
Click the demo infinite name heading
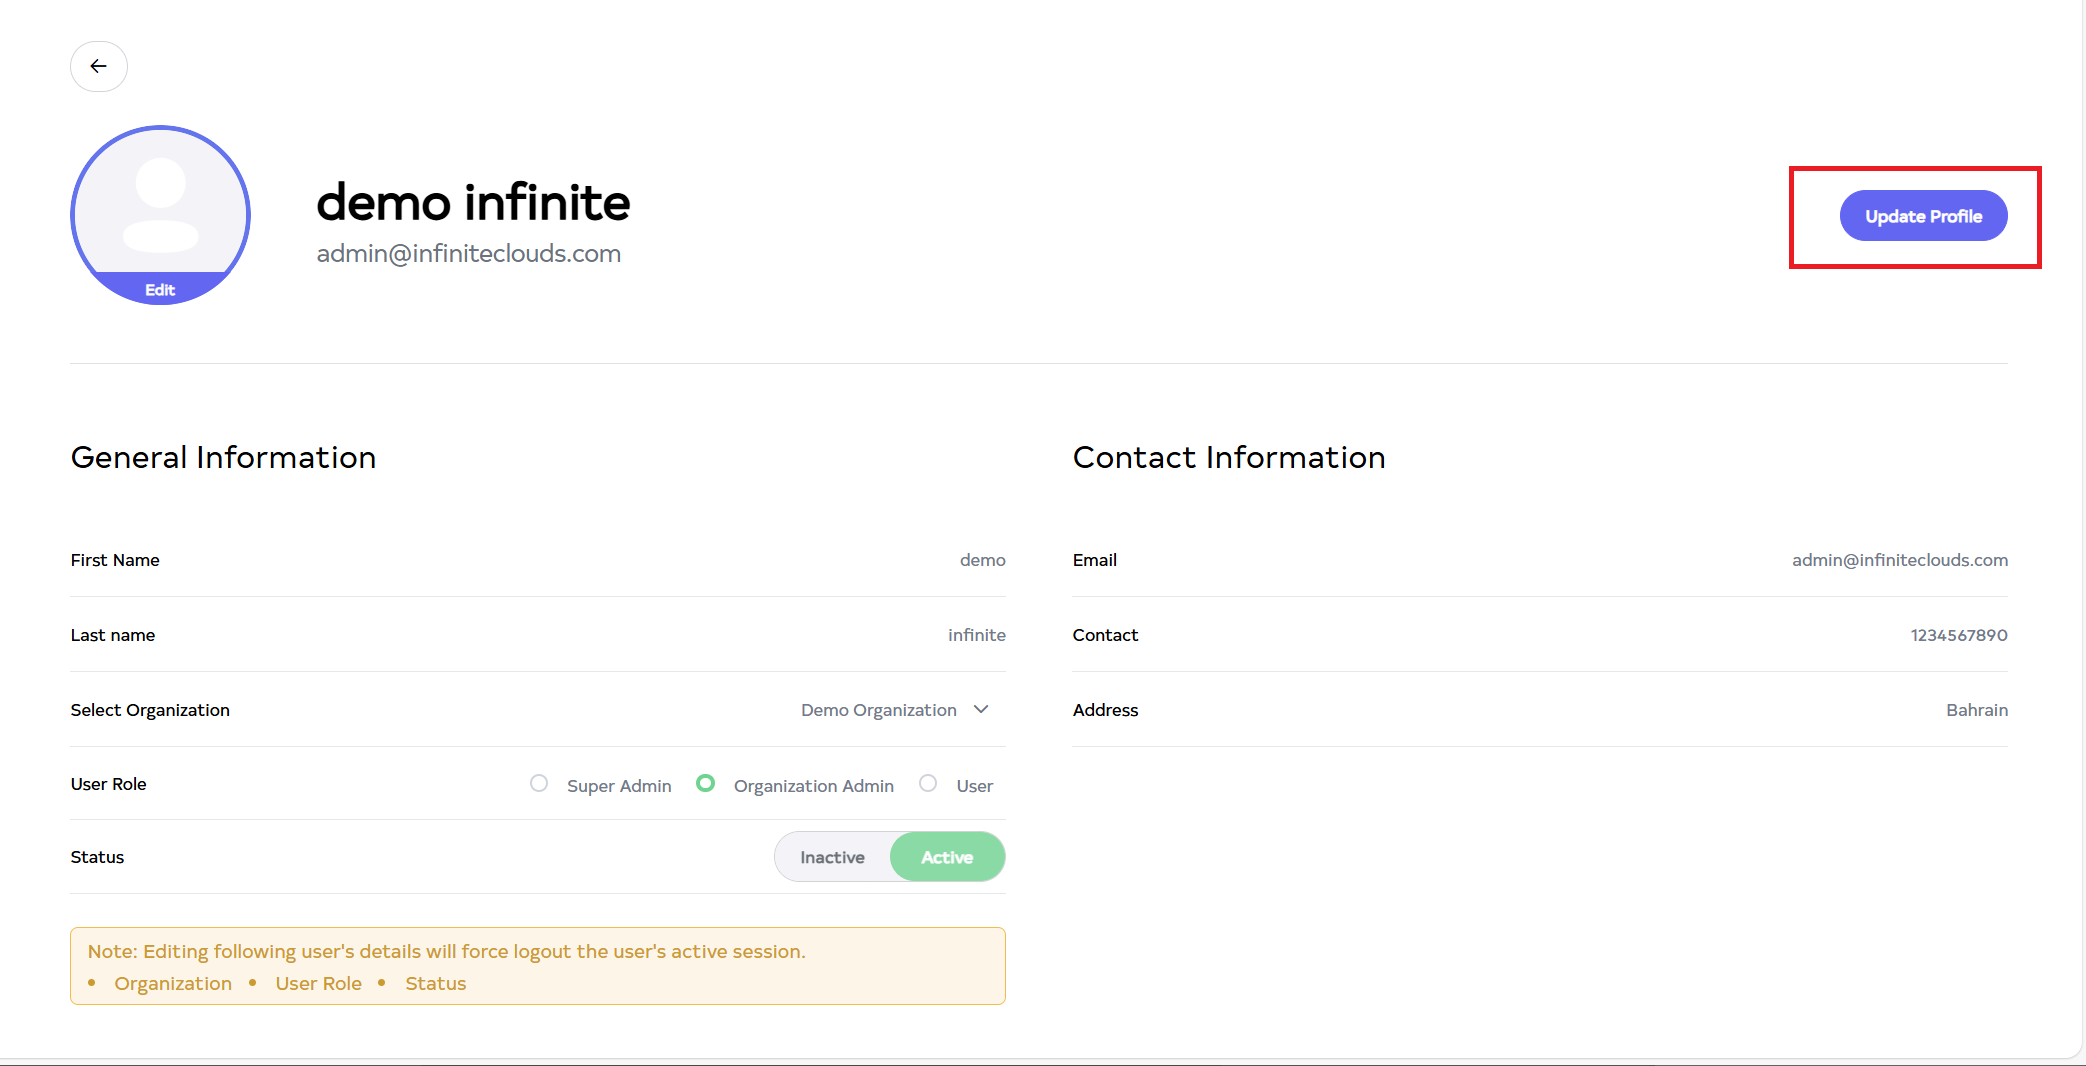[x=473, y=202]
